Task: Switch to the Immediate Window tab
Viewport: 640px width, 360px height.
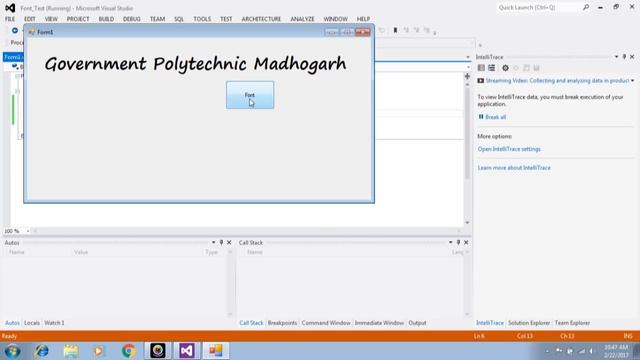Action: click(x=379, y=323)
